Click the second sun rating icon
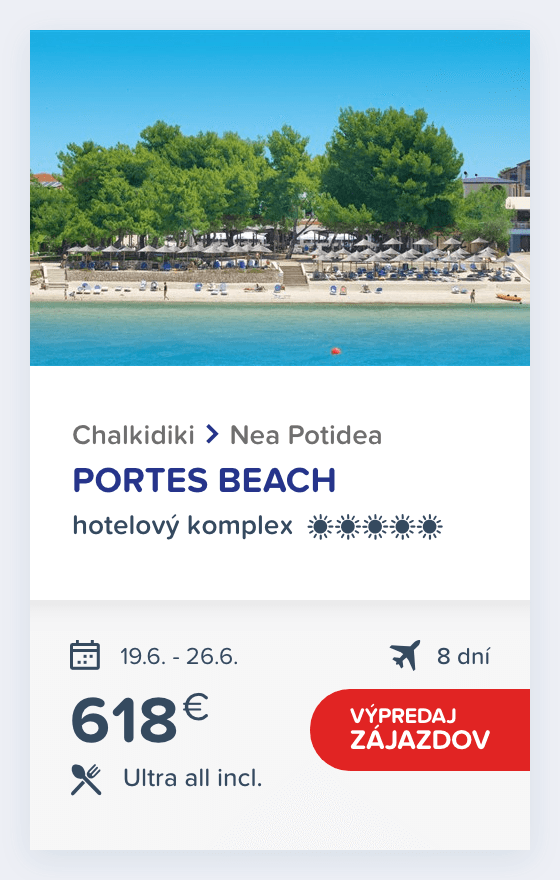Screen dimensions: 560x880 click(x=347, y=527)
